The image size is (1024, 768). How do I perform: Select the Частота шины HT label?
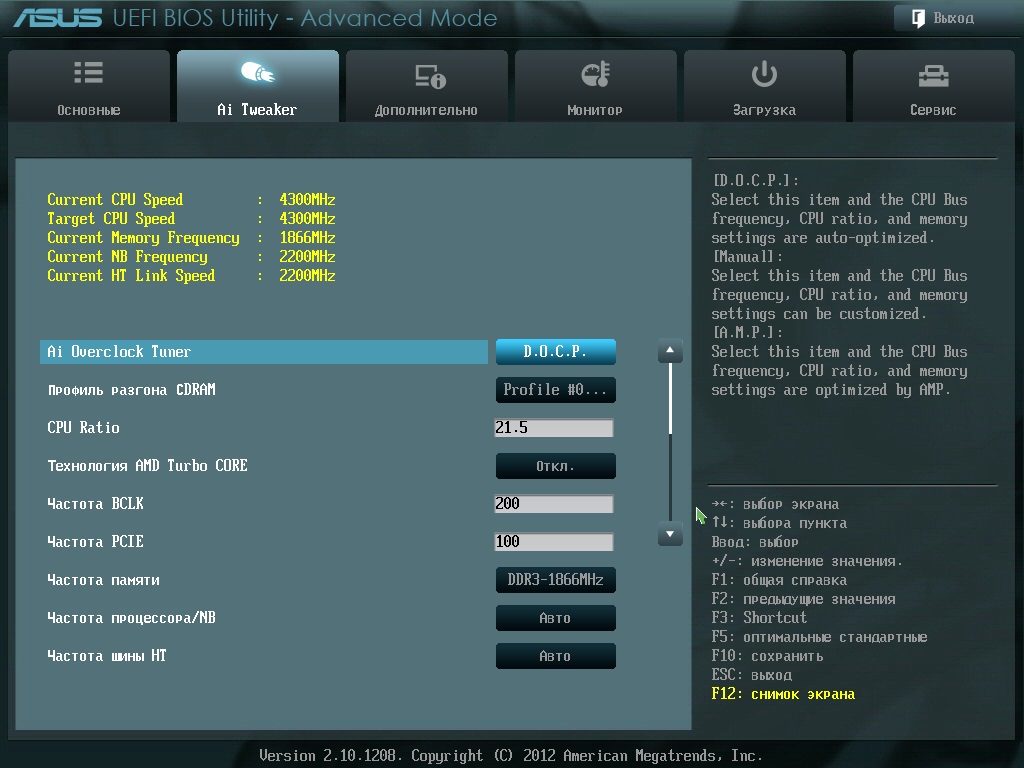pyautogui.click(x=106, y=656)
